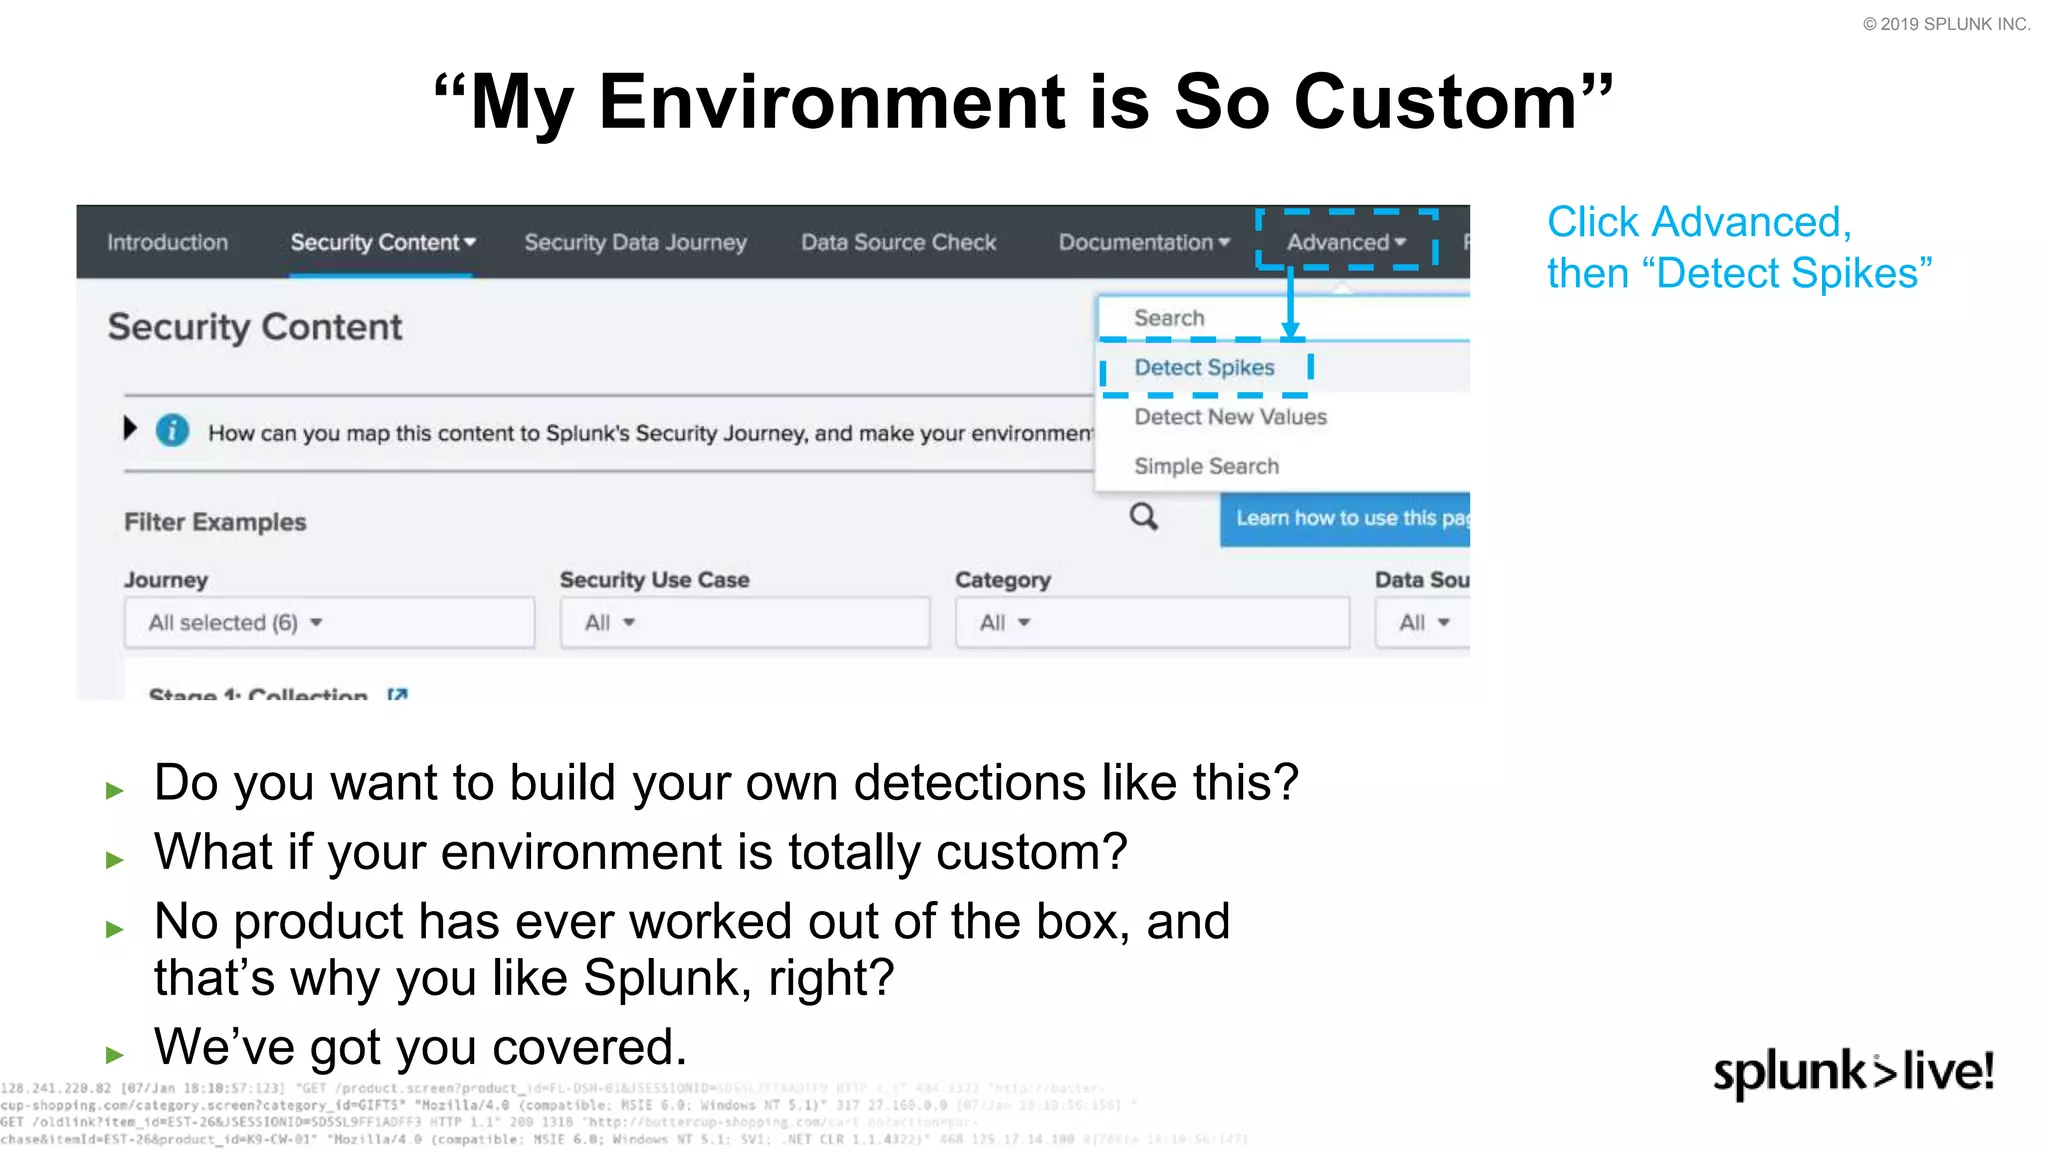The image size is (2048, 1152).
Task: Open the Category filter dropdown
Action: pyautogui.click(x=1151, y=623)
